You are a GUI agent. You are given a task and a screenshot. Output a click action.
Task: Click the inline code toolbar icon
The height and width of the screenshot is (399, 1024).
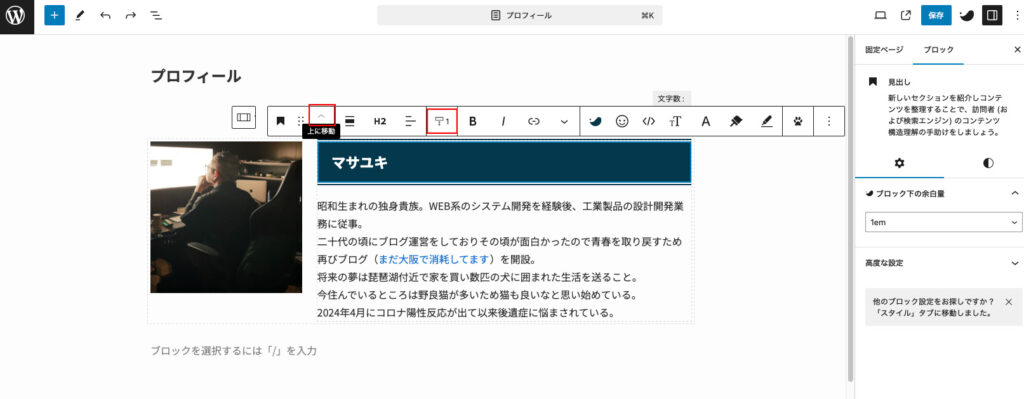648,121
